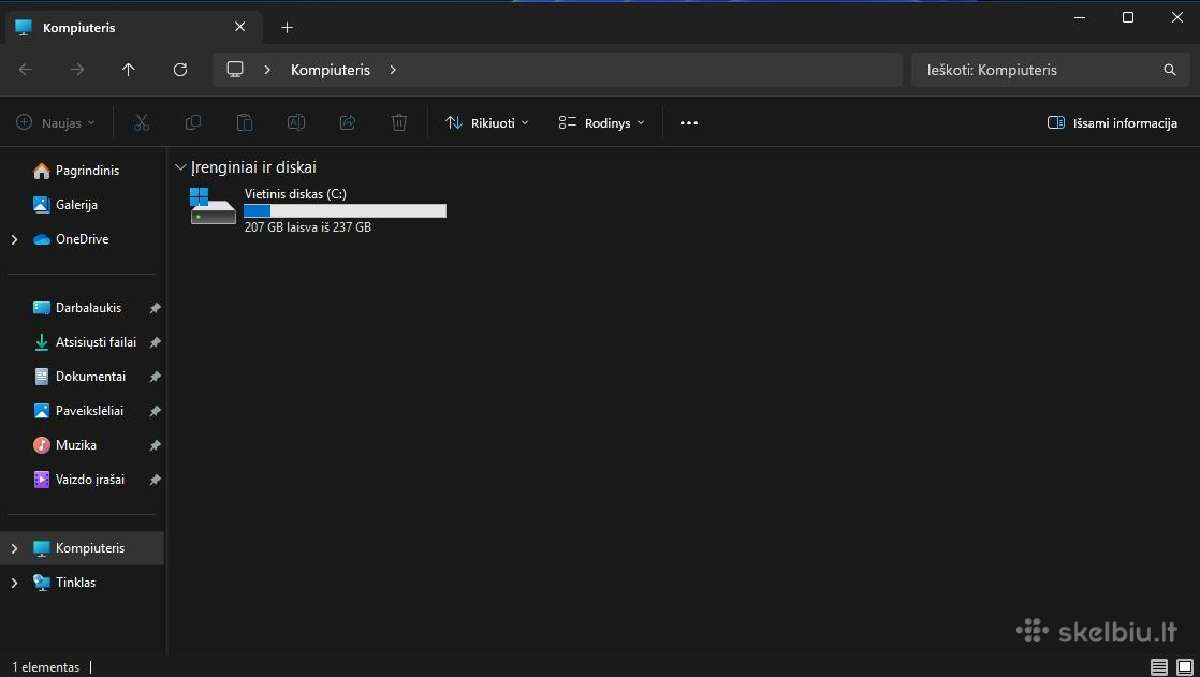
Task: Expand Kompiuteris tree node in sidebar
Action: (x=14, y=549)
